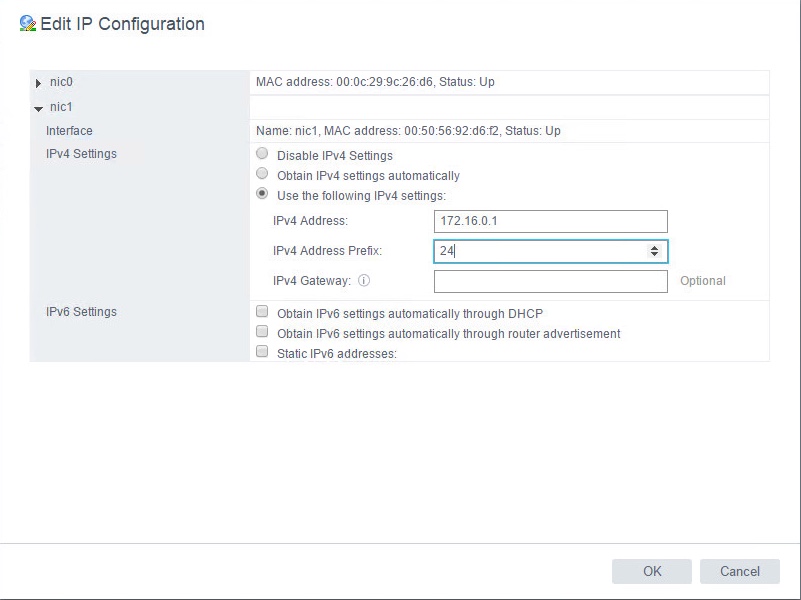Select Obtain IPv4 settings automatically option
801x600 pixels.
coord(263,175)
